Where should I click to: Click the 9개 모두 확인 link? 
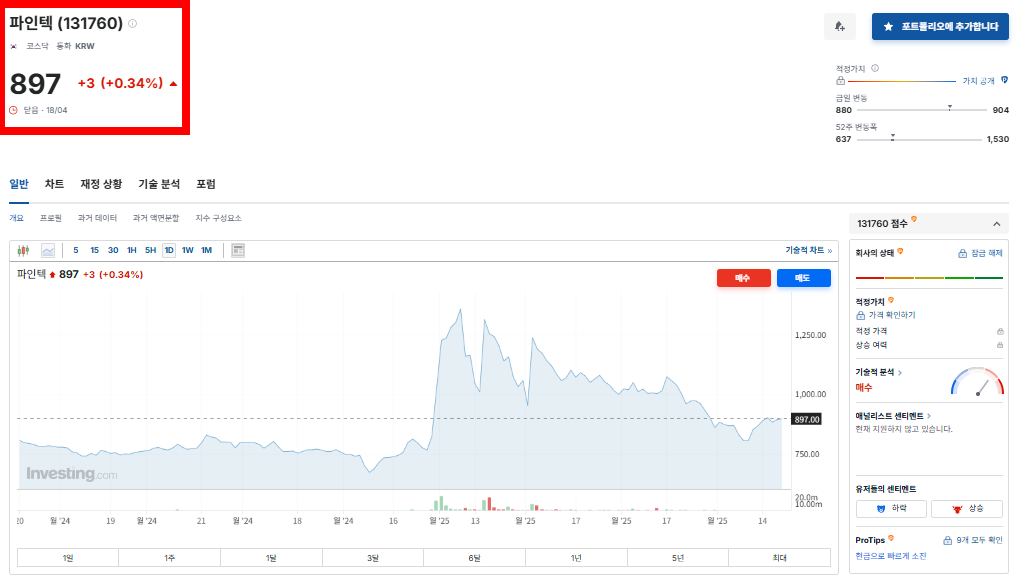pyautogui.click(x=979, y=540)
